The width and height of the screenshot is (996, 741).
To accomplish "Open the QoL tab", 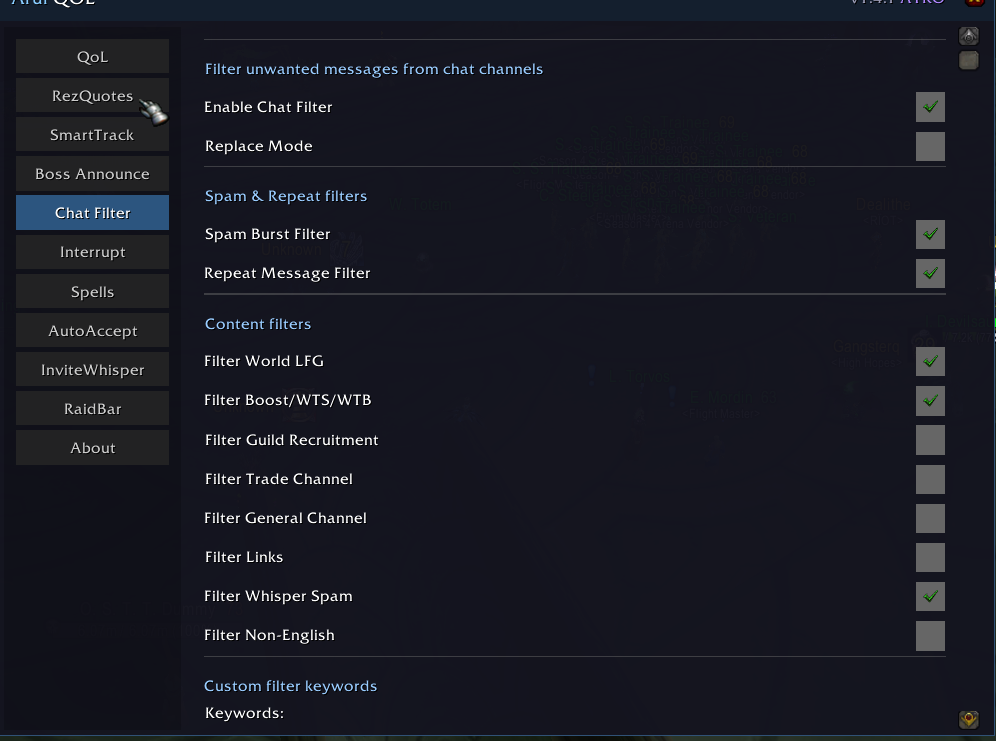I will tap(92, 57).
